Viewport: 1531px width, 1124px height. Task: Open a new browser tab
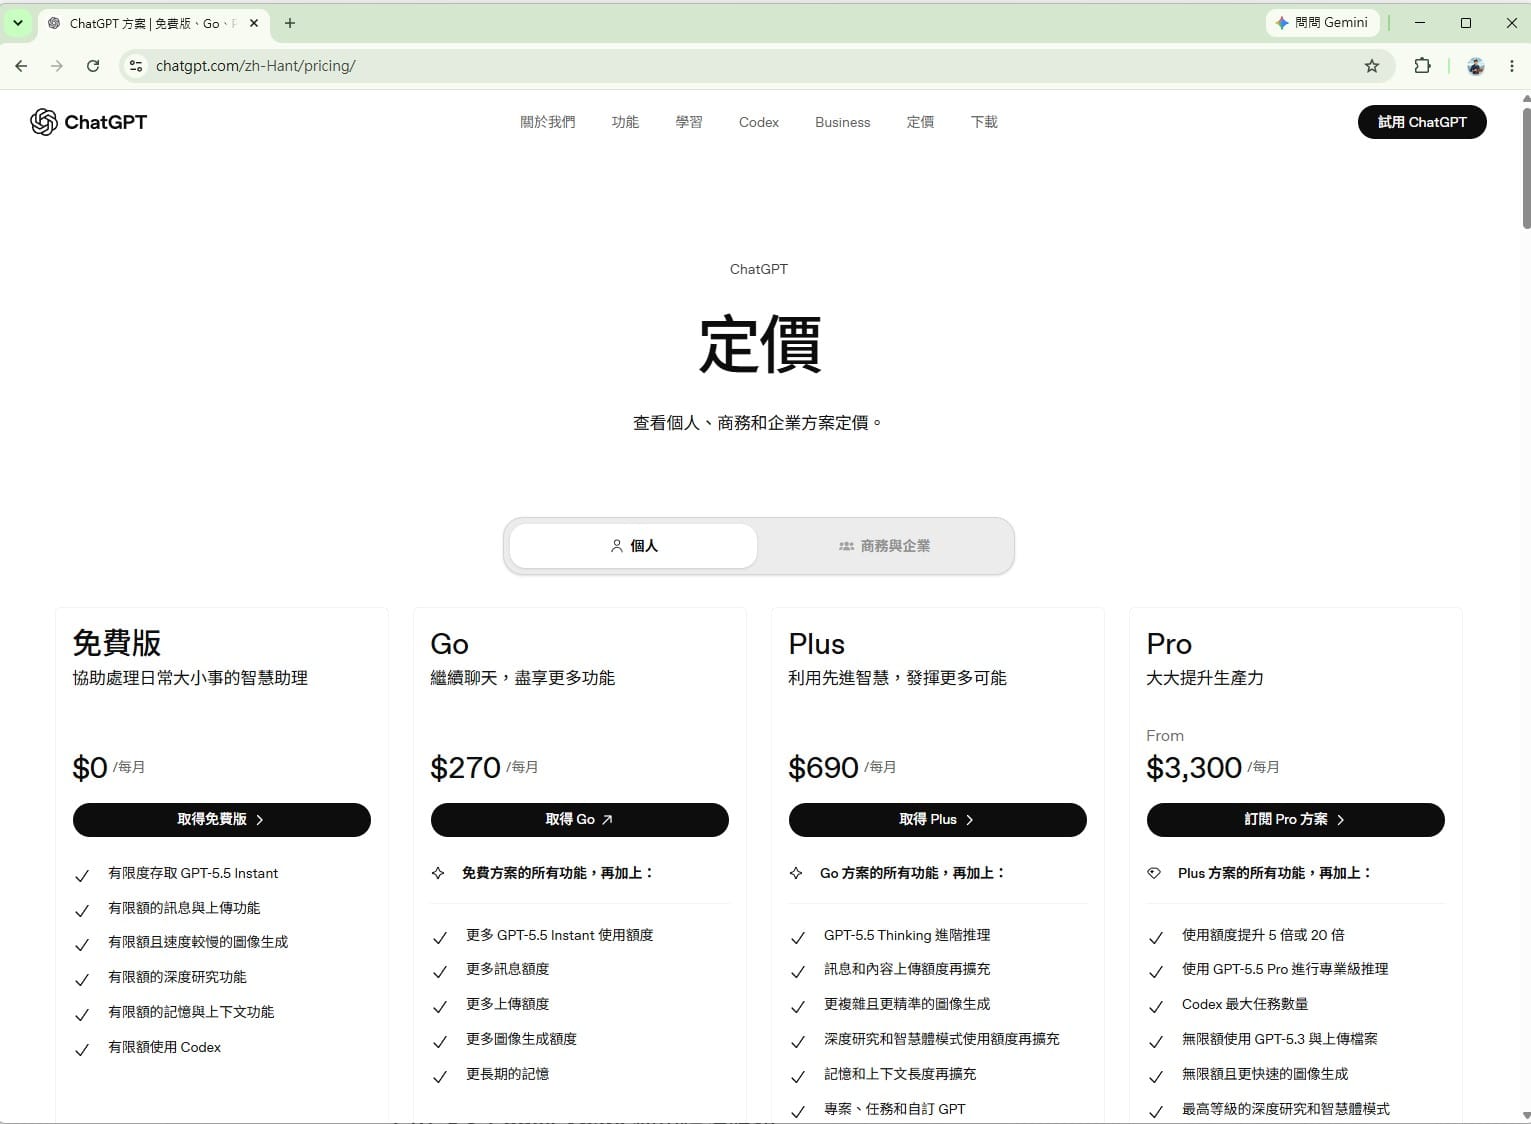click(290, 23)
